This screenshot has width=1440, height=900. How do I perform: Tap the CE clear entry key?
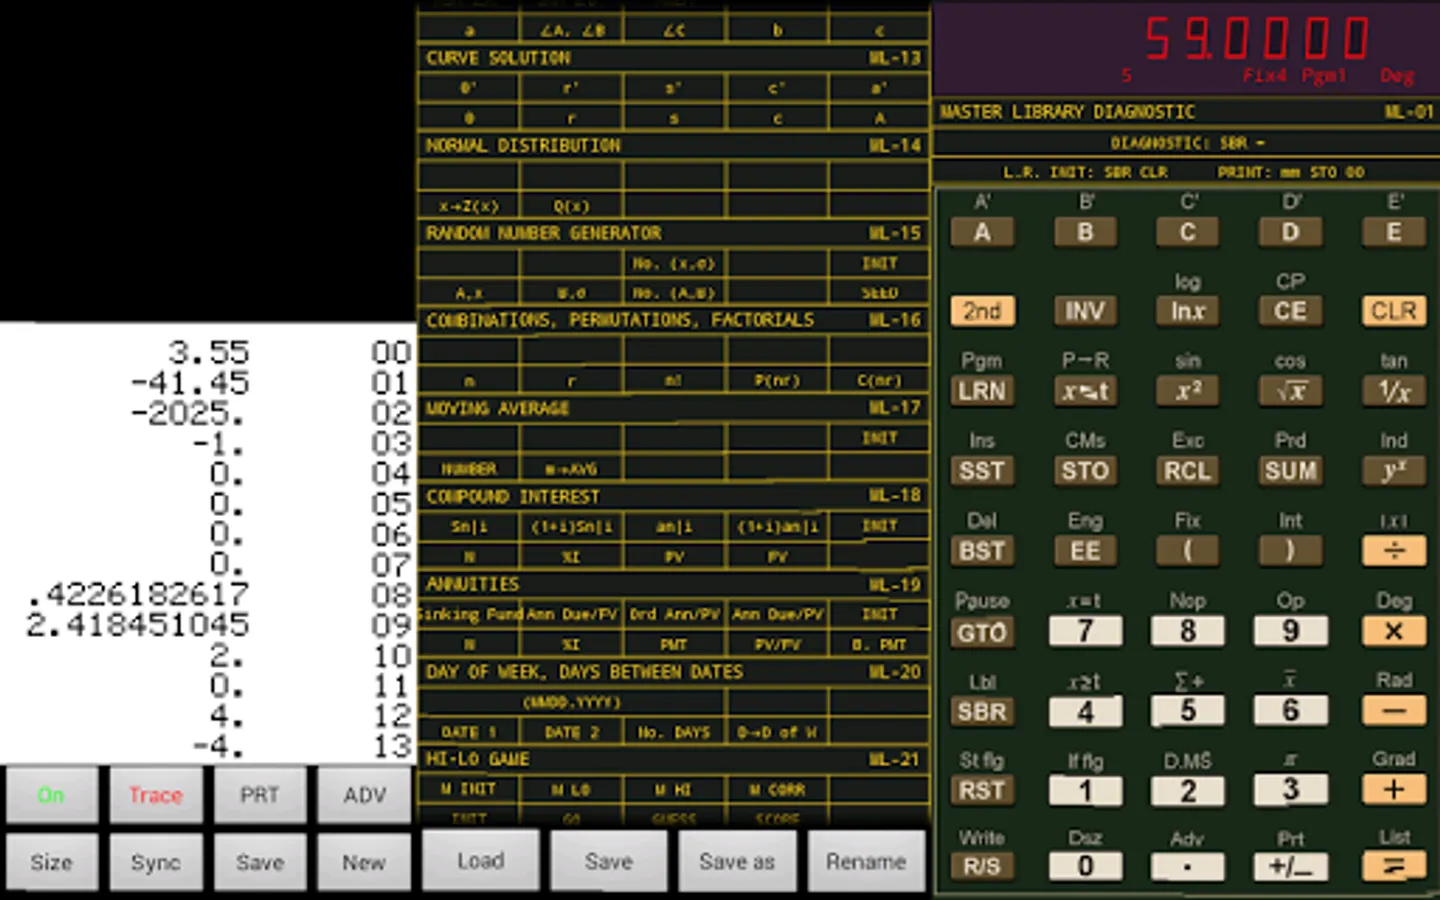1291,311
